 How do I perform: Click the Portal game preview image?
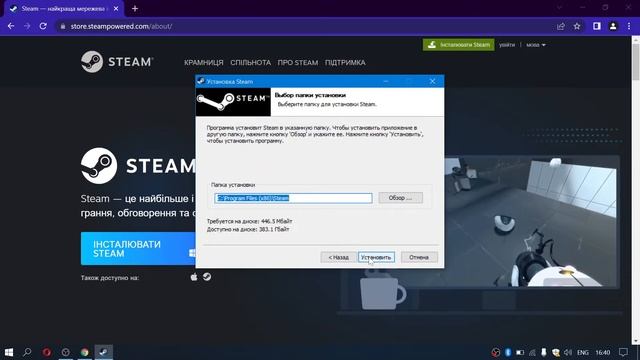(x=531, y=221)
